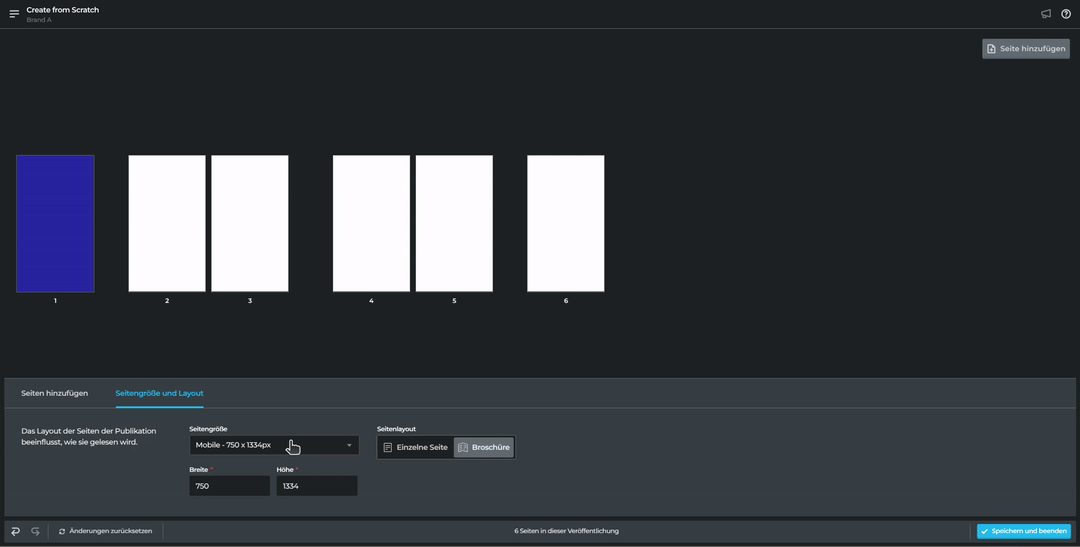
Task: Open the Seitengröße dropdown
Action: (274, 445)
